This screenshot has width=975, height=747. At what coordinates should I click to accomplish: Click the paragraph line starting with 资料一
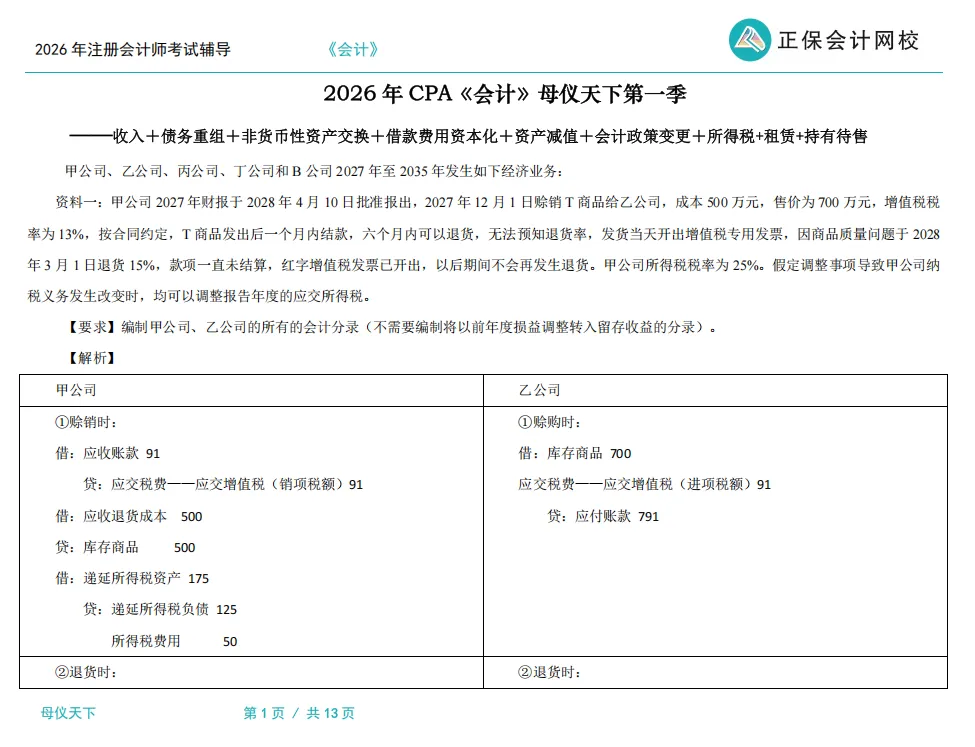497,202
